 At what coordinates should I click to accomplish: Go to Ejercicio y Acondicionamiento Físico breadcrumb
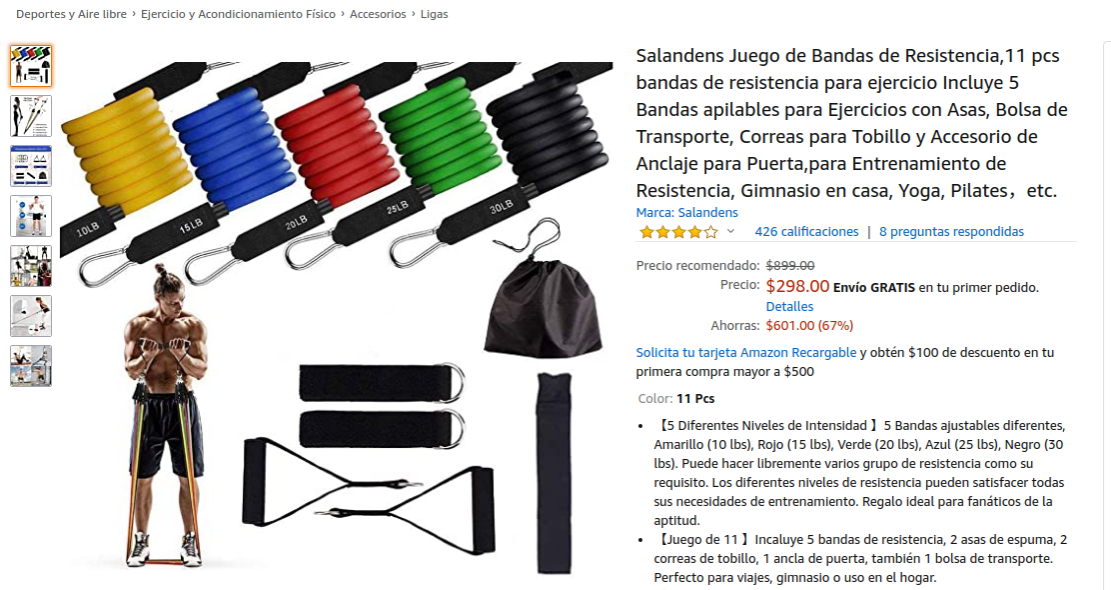[x=238, y=14]
